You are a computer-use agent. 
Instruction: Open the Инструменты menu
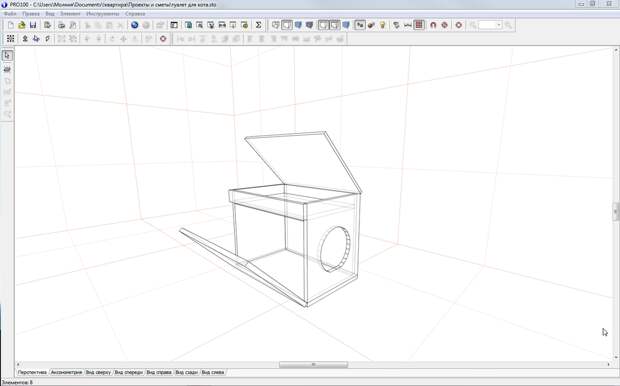click(x=103, y=14)
